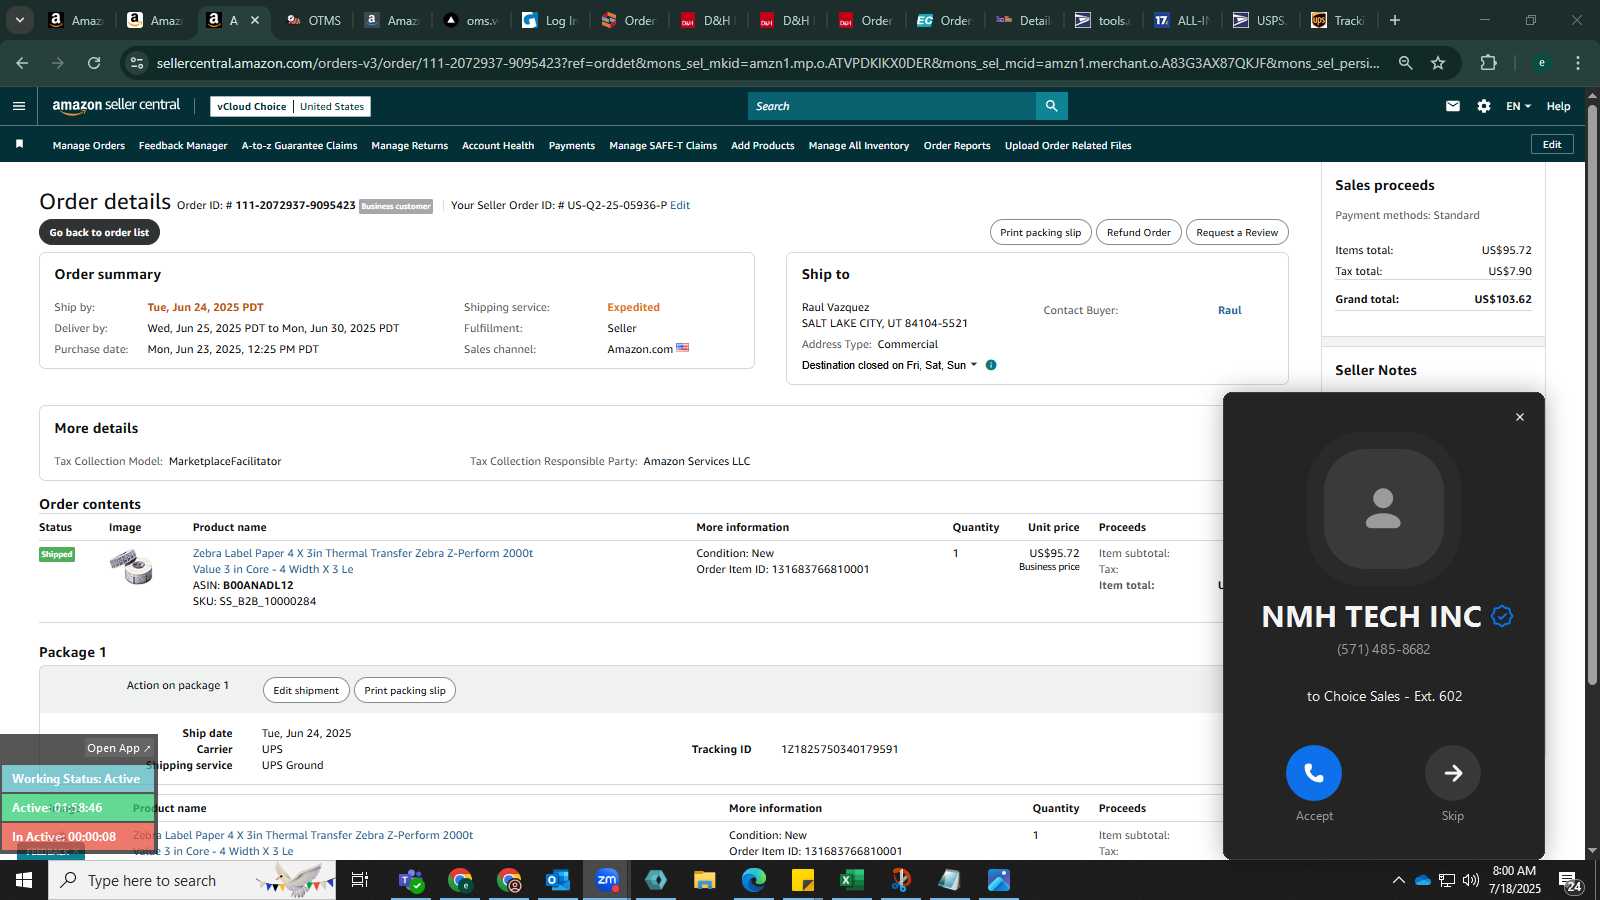The width and height of the screenshot is (1600, 900).
Task: Open Add Products menu item
Action: (763, 146)
